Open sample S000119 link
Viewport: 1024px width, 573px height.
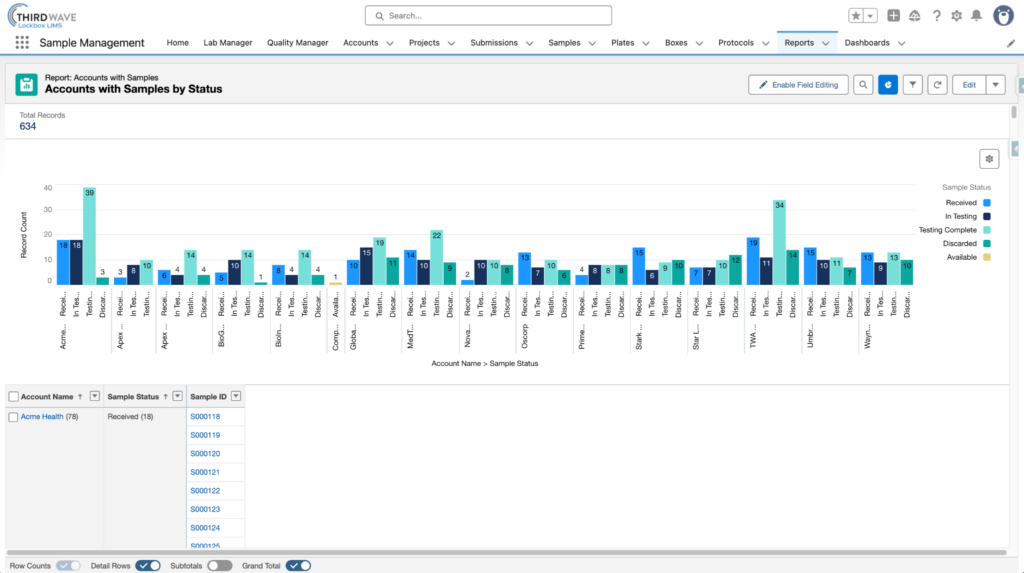click(205, 435)
